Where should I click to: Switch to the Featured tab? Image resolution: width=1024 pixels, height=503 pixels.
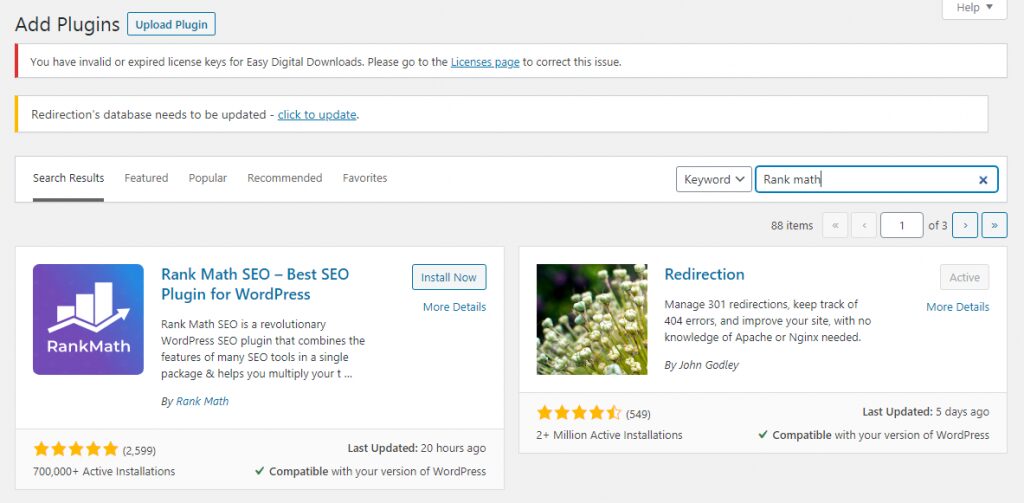coord(146,178)
